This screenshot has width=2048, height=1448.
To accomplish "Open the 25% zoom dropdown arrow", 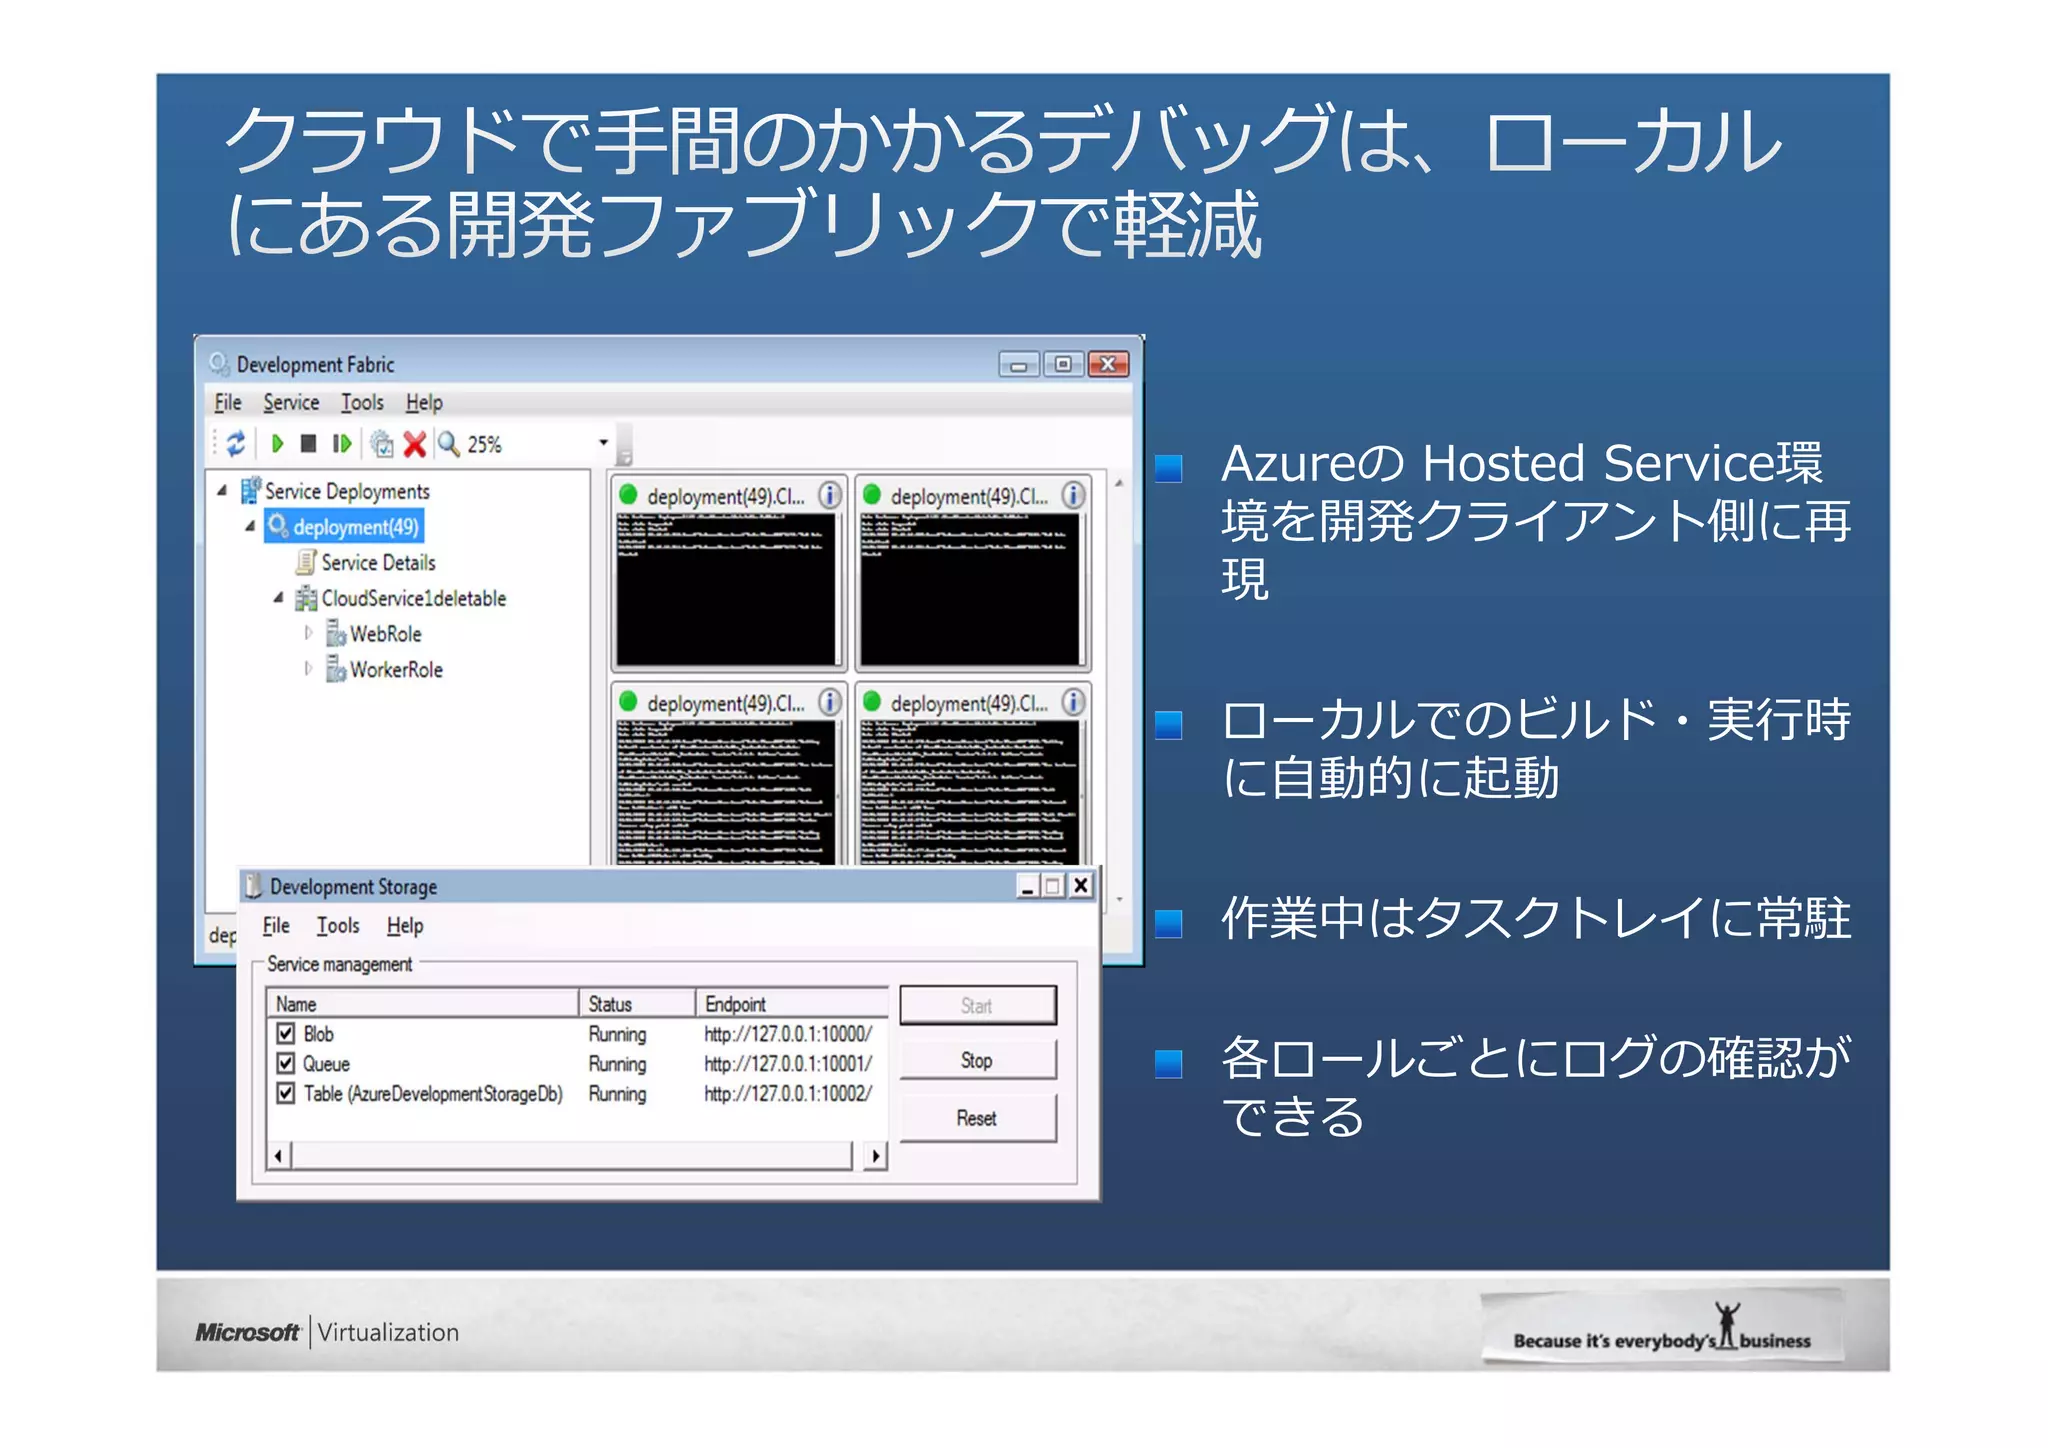I will [x=603, y=443].
